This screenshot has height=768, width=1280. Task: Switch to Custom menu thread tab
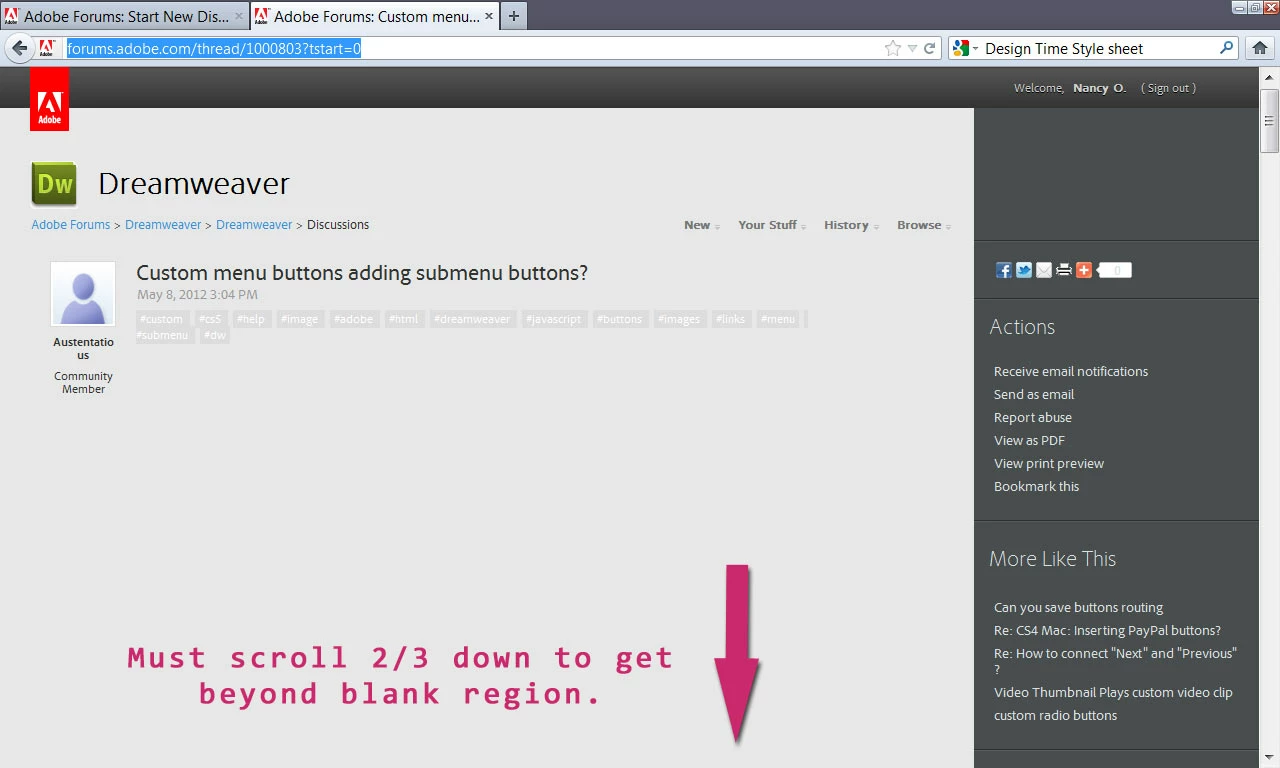coord(375,16)
